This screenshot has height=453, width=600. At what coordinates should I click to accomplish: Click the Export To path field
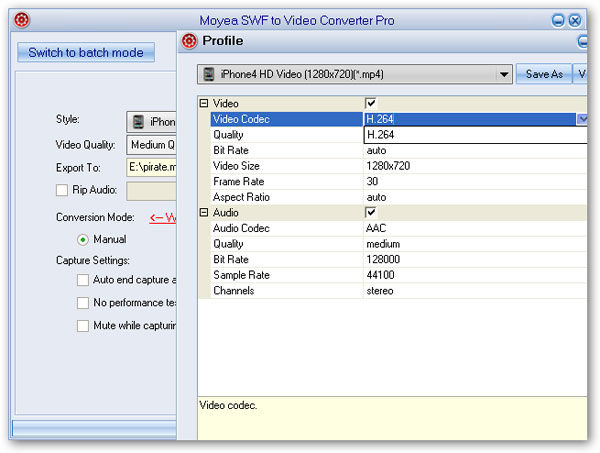[x=152, y=168]
